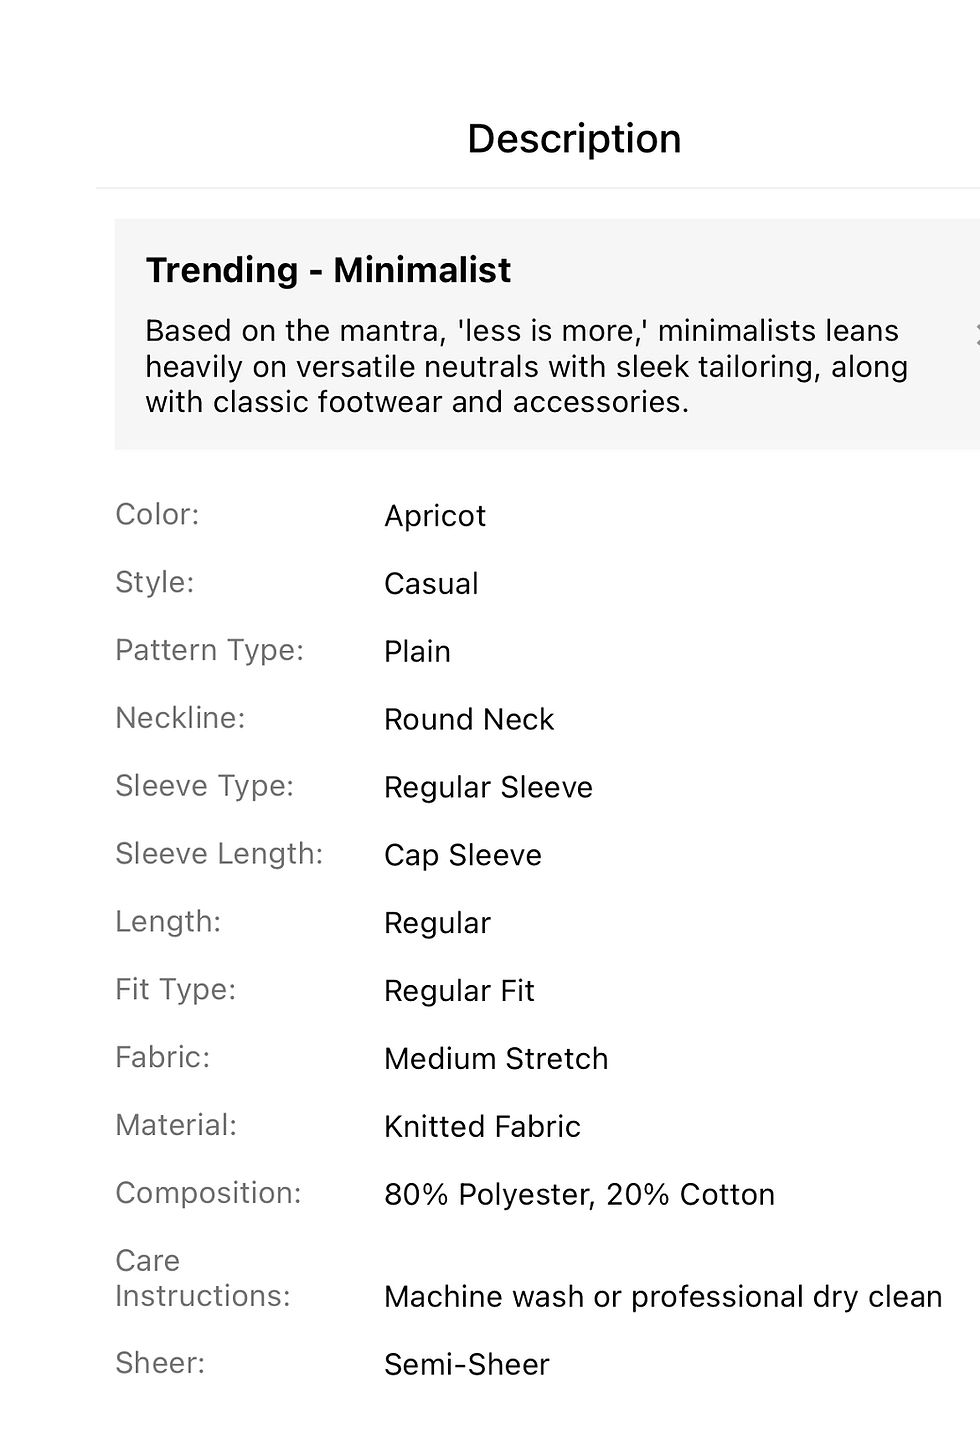
Task: Click the Plain pattern type value
Action: 417,652
